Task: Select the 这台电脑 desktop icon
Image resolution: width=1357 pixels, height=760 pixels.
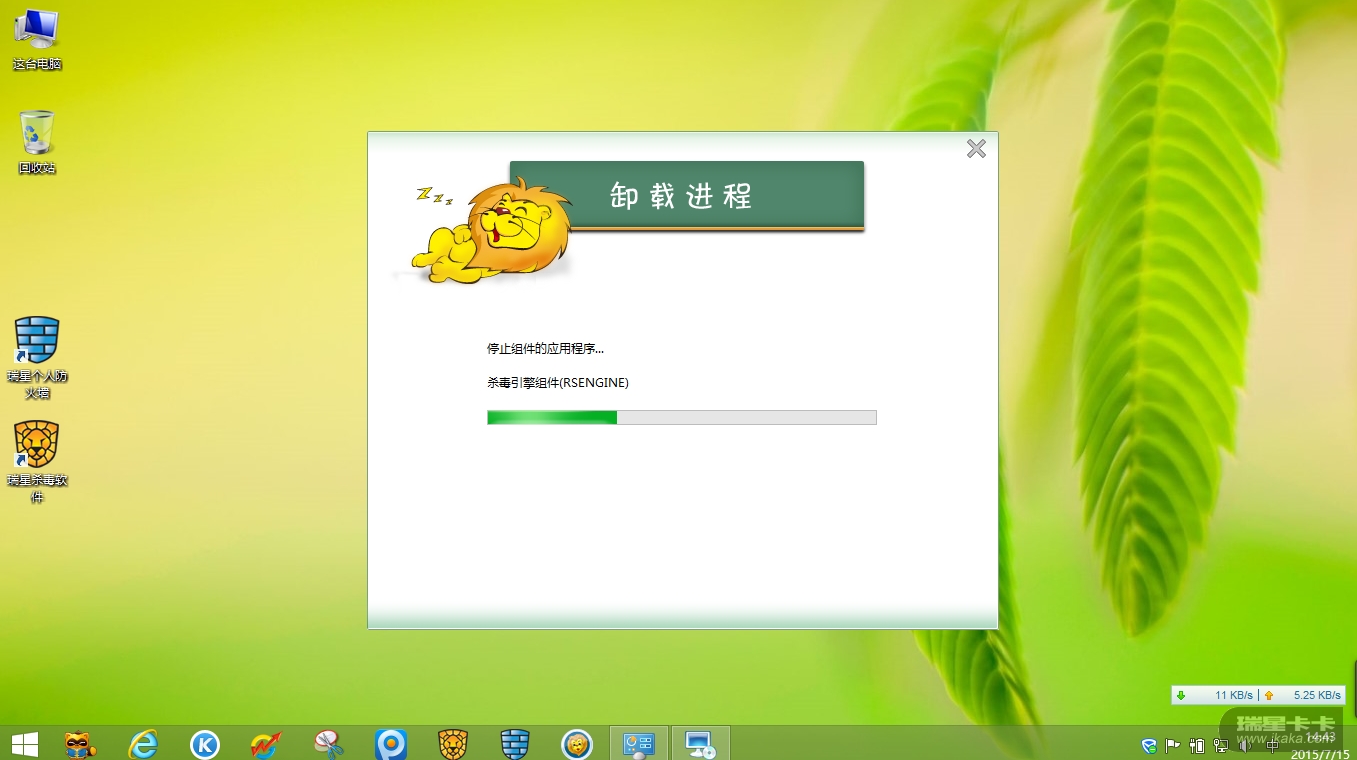Action: tap(37, 40)
